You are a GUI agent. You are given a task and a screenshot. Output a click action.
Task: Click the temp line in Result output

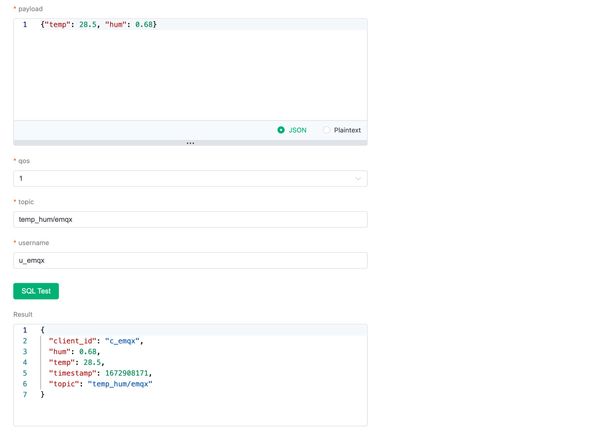click(x=76, y=362)
